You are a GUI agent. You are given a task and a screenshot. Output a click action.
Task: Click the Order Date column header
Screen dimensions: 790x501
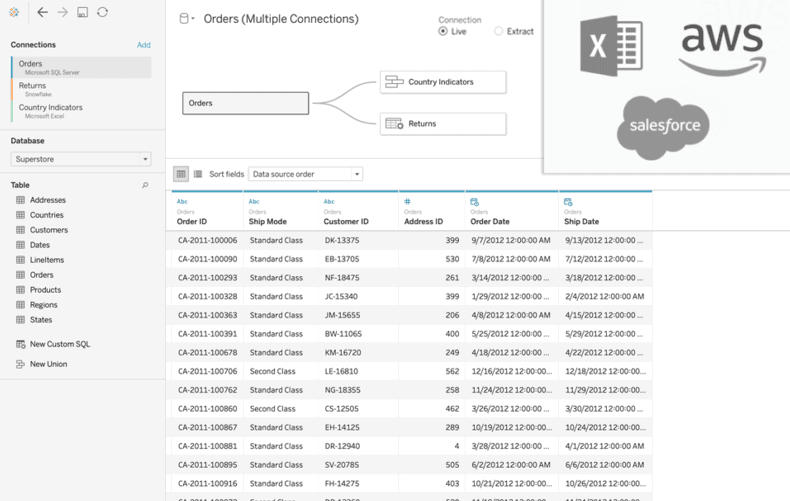point(490,221)
